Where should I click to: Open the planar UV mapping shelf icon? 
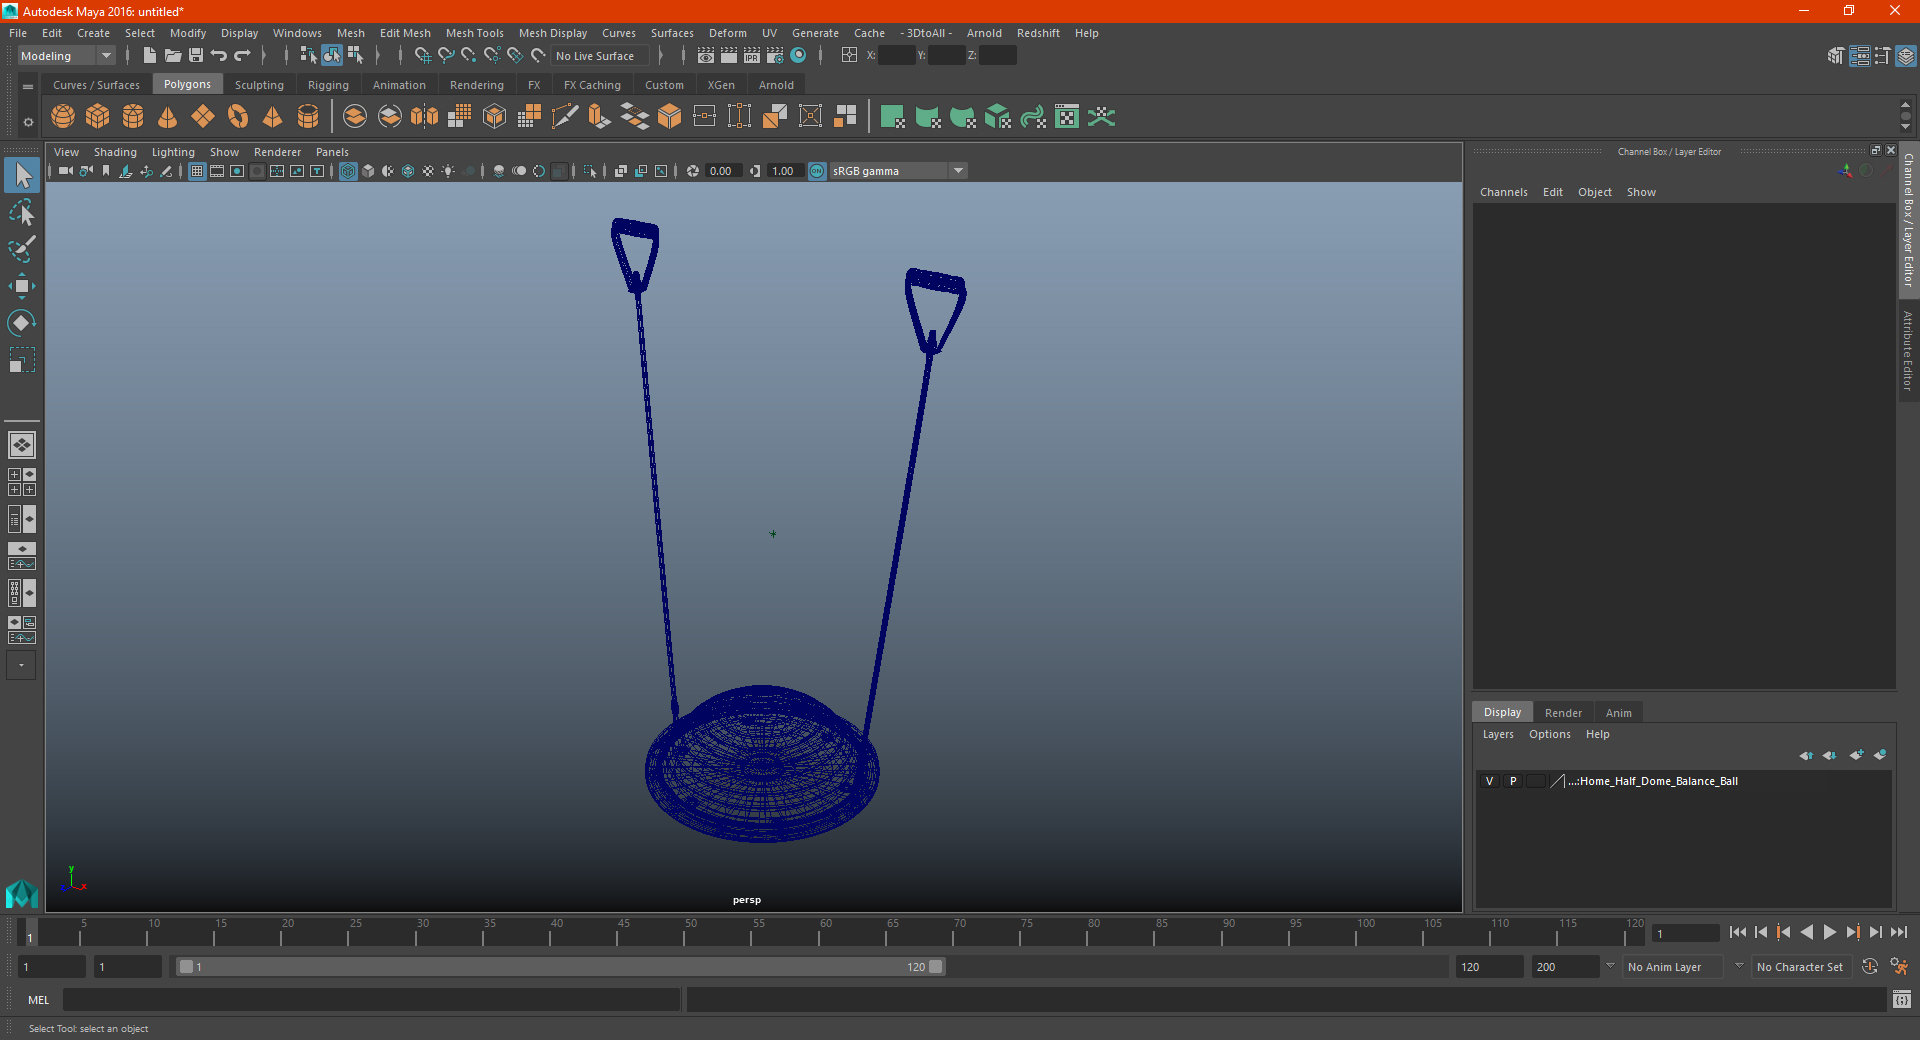point(893,117)
